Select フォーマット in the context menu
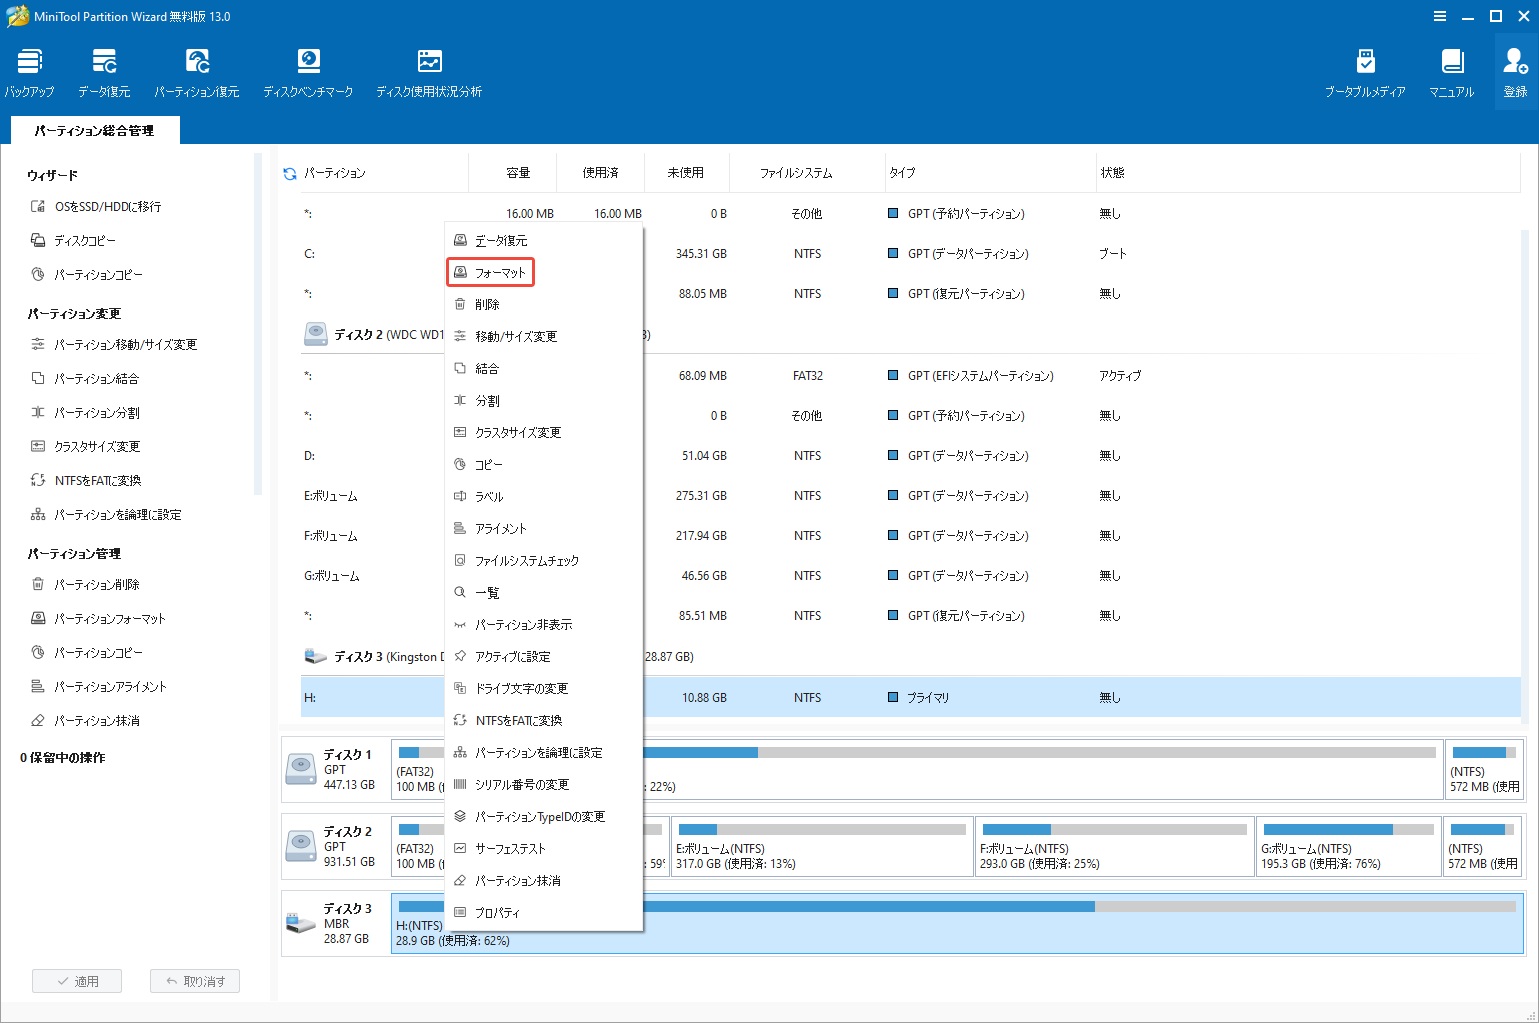This screenshot has width=1539, height=1023. click(490, 271)
